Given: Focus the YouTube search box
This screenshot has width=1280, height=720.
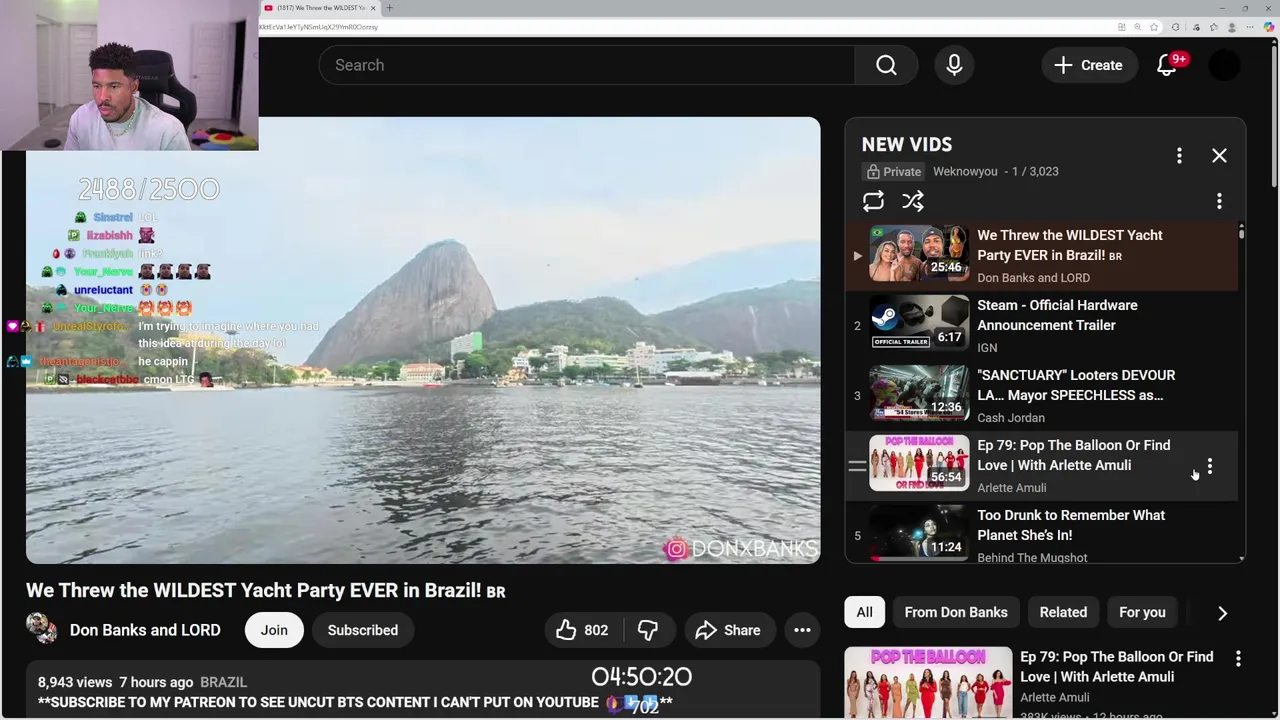Looking at the screenshot, I should pyautogui.click(x=586, y=65).
